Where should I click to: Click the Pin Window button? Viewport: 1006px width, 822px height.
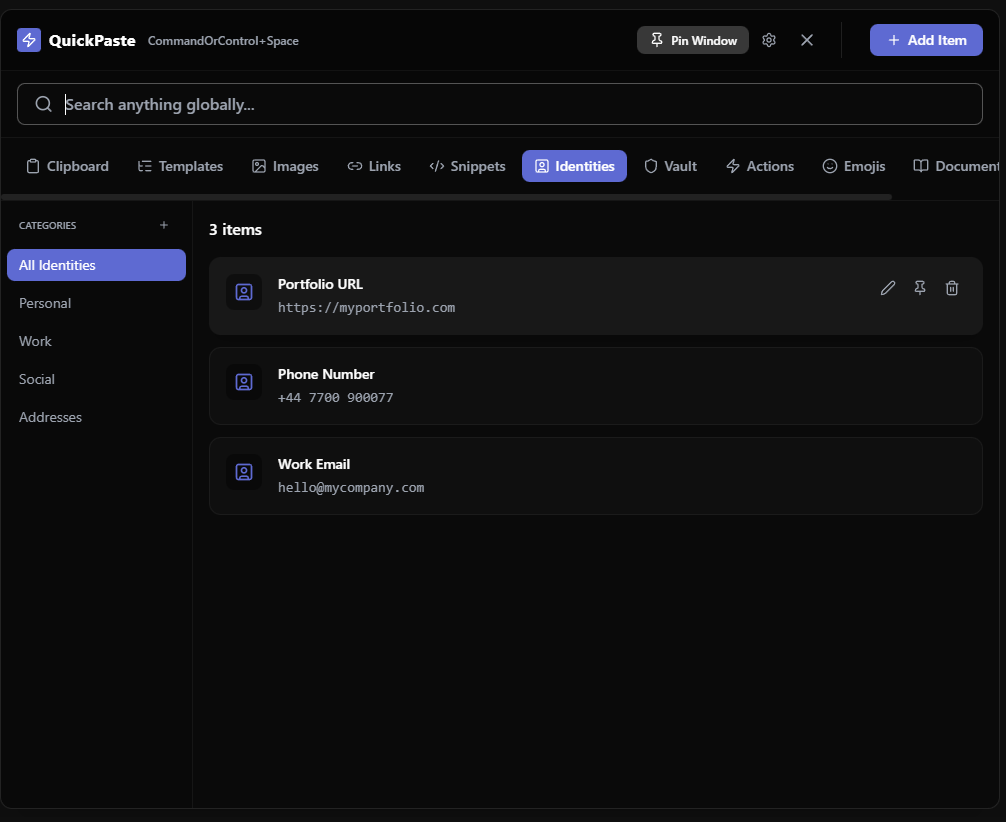pos(692,40)
